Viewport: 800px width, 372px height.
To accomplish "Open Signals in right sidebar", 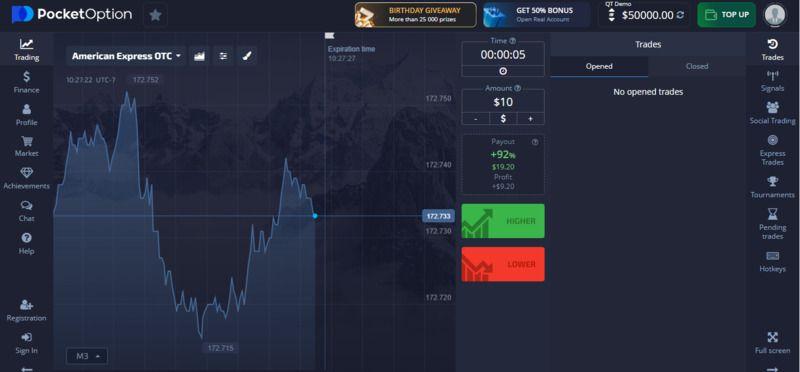I will click(772, 82).
